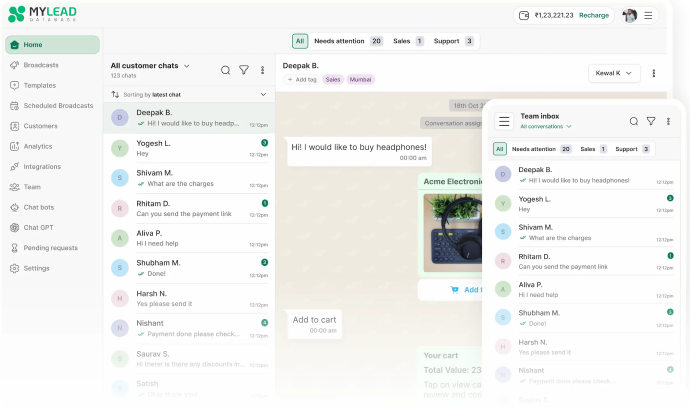Image resolution: width=690 pixels, height=408 pixels.
Task: Open the Kewal K assignee dropdown
Action: pyautogui.click(x=614, y=73)
